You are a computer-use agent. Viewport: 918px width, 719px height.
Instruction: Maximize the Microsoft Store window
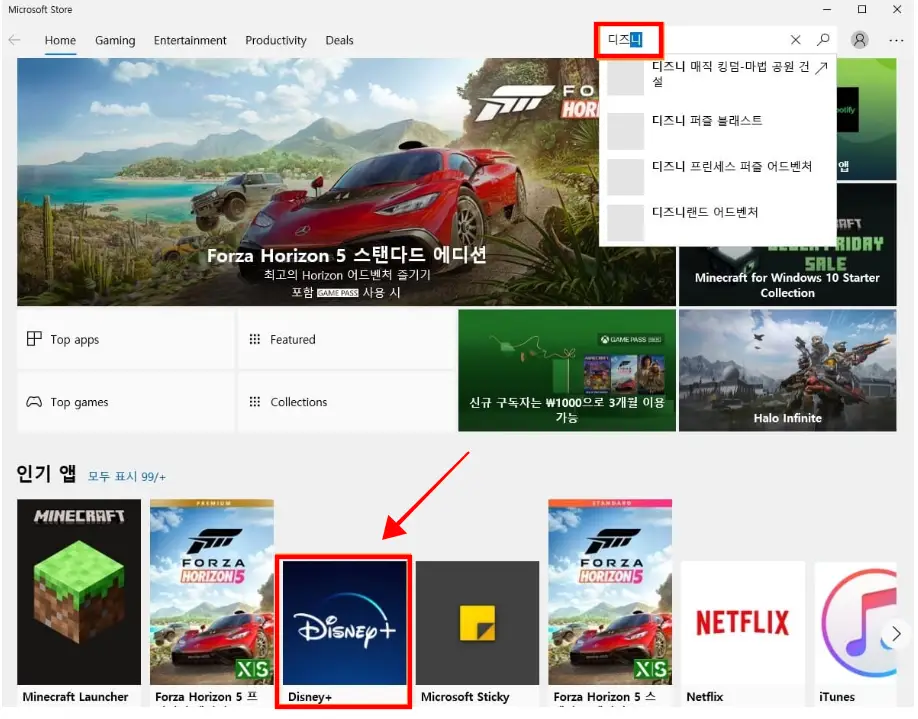[862, 9]
